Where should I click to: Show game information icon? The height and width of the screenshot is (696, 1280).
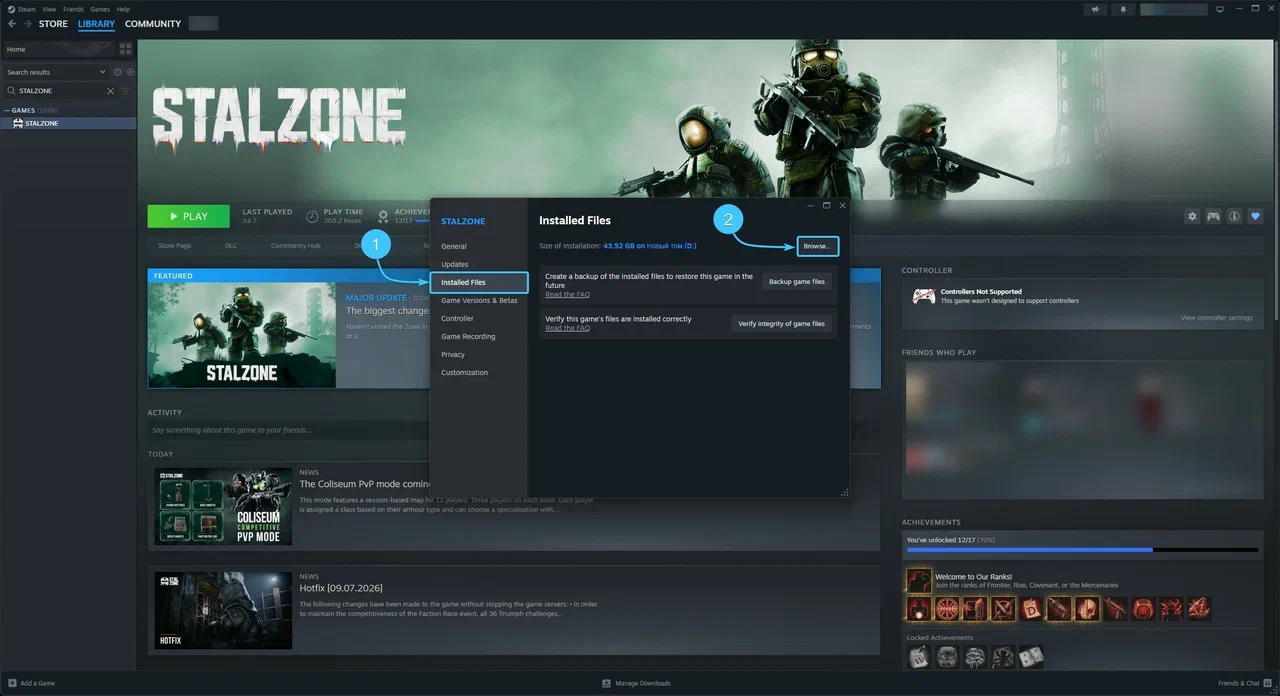pos(1235,216)
